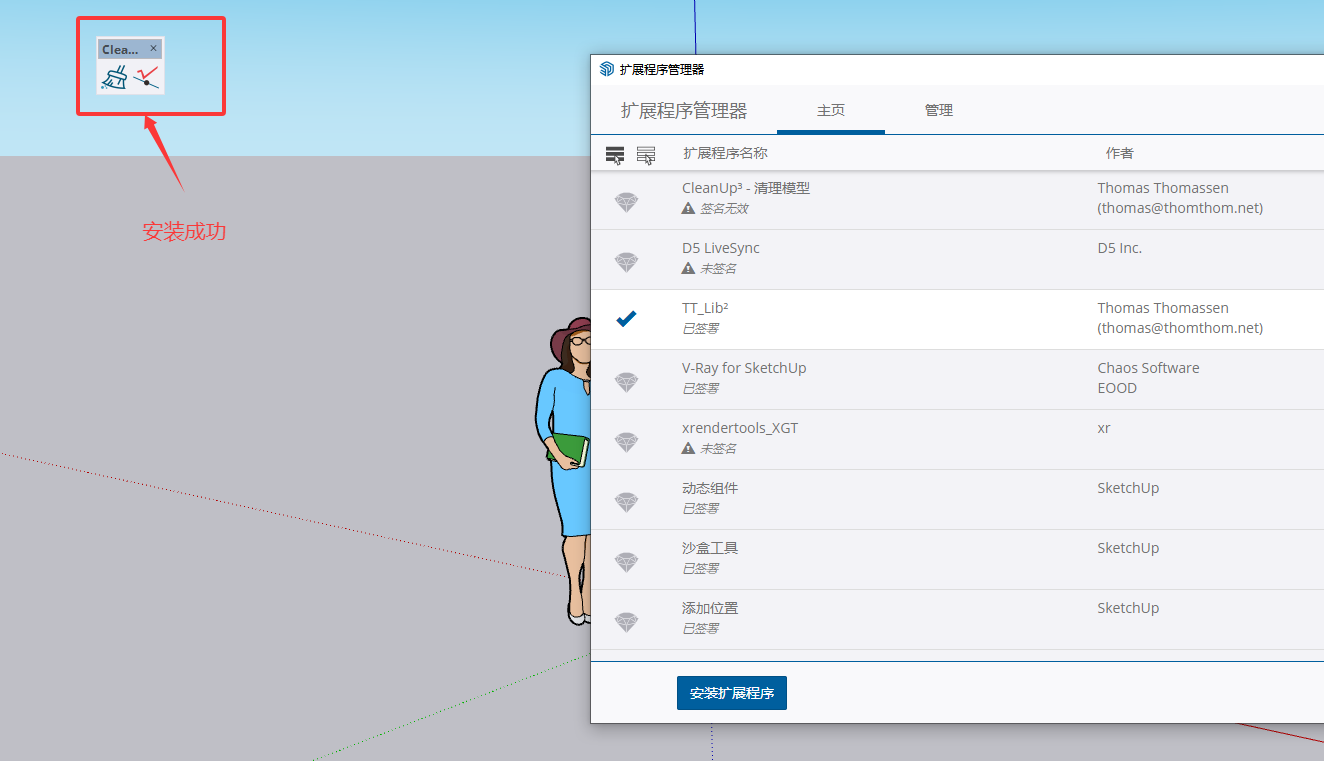The width and height of the screenshot is (1324, 761).
Task: Click the SketchUp author in 沙盒工具 row
Action: point(1128,548)
